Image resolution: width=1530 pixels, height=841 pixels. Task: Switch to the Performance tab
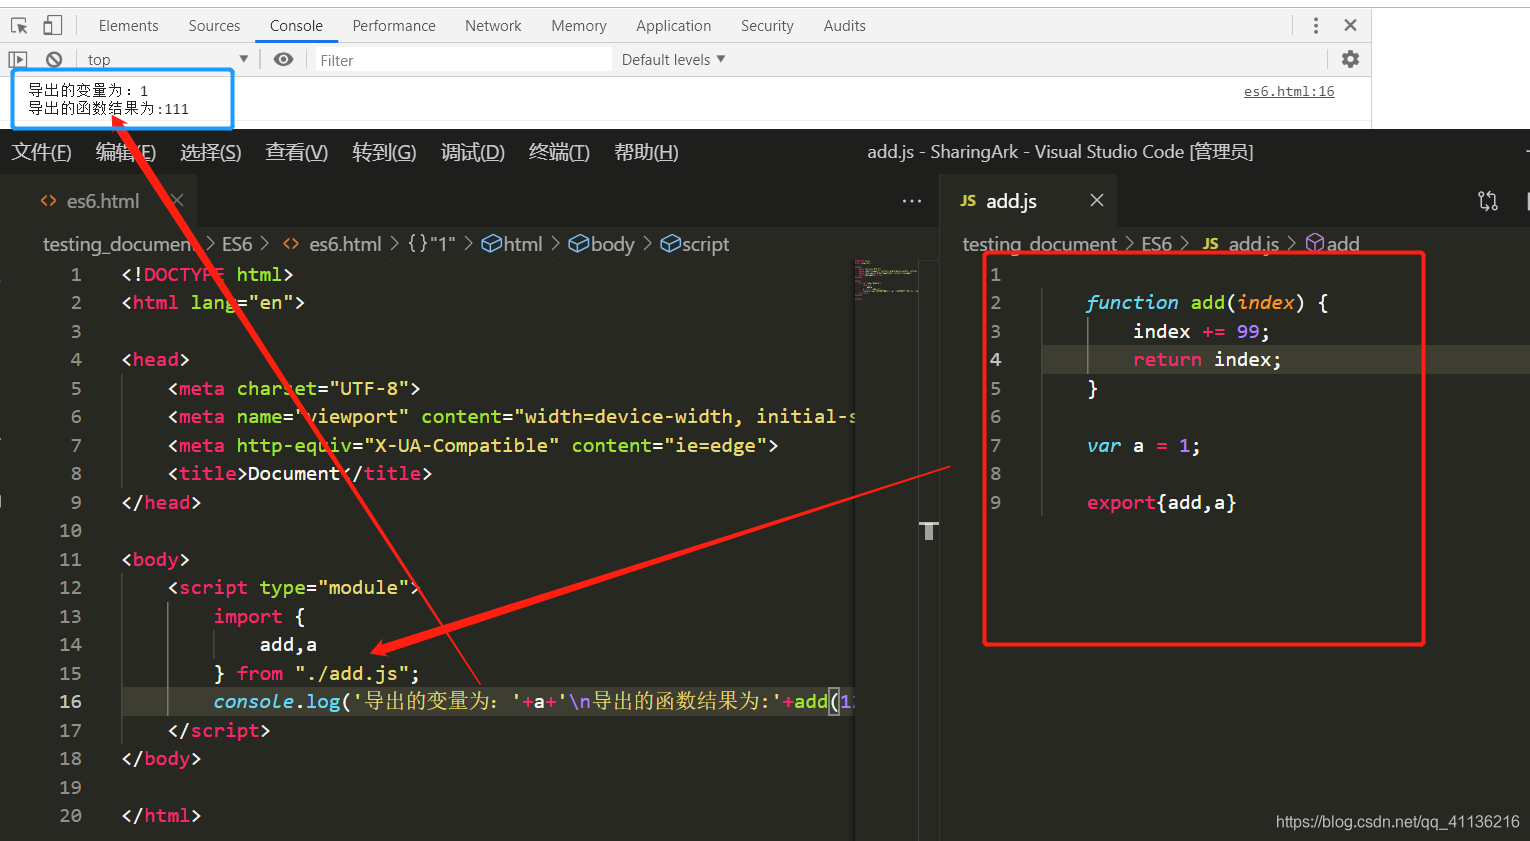tap(394, 26)
